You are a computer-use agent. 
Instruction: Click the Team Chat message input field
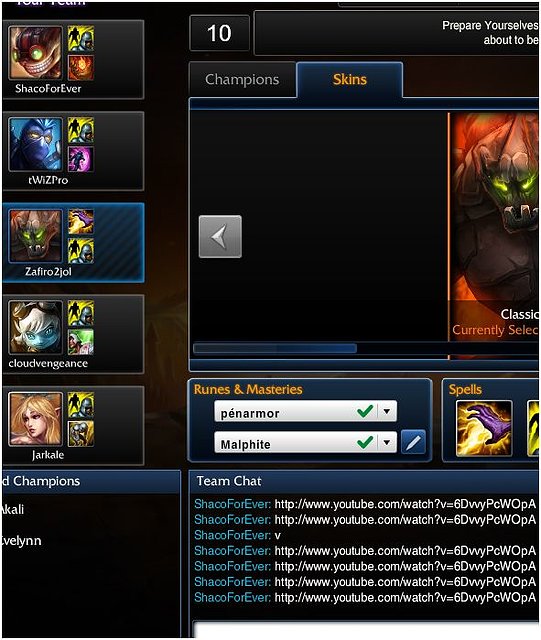(x=366, y=630)
